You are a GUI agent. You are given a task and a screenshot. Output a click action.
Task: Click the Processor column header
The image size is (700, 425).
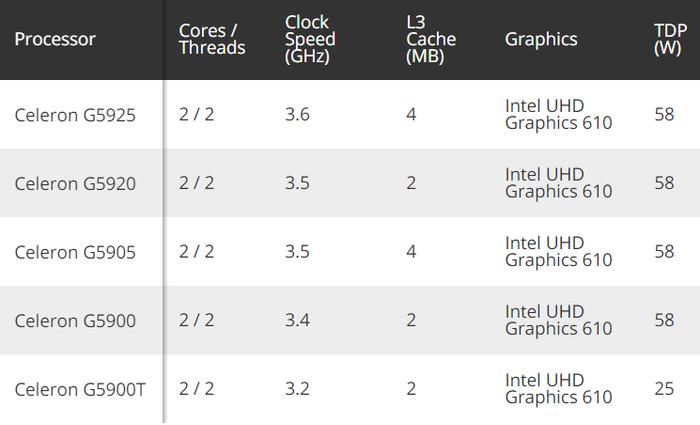pos(55,39)
